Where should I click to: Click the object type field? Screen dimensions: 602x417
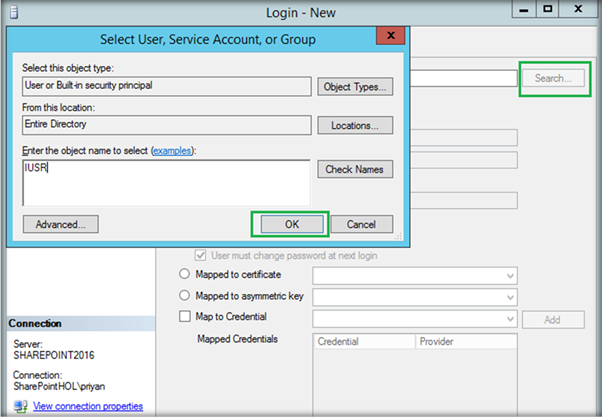click(x=167, y=86)
